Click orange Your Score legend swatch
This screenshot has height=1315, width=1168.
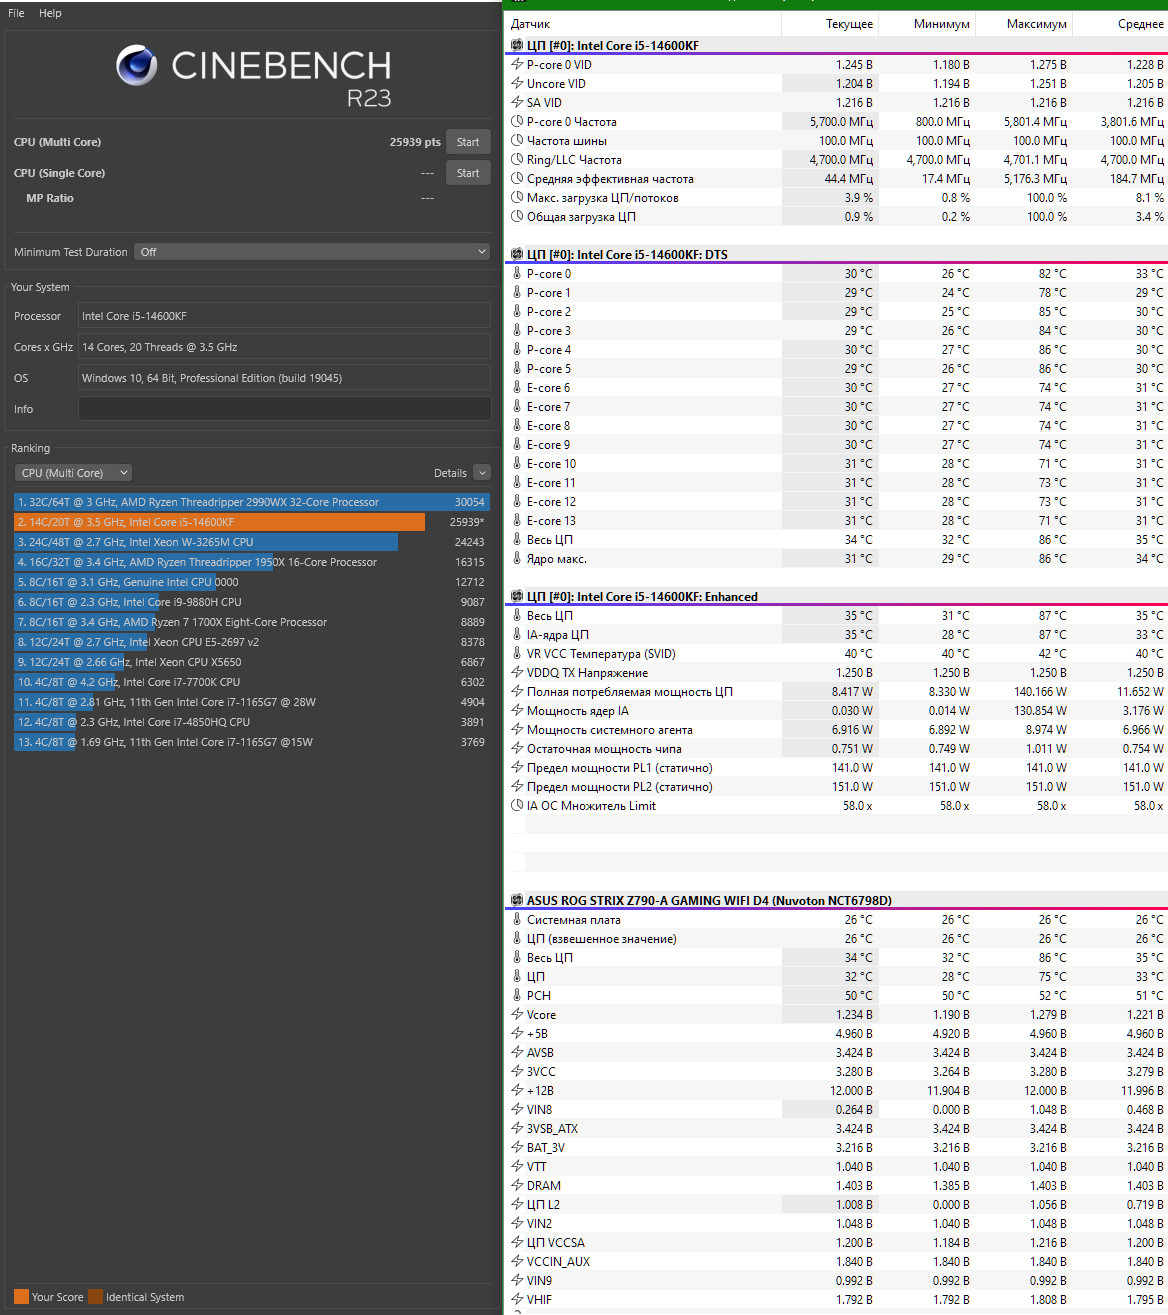pos(21,1297)
